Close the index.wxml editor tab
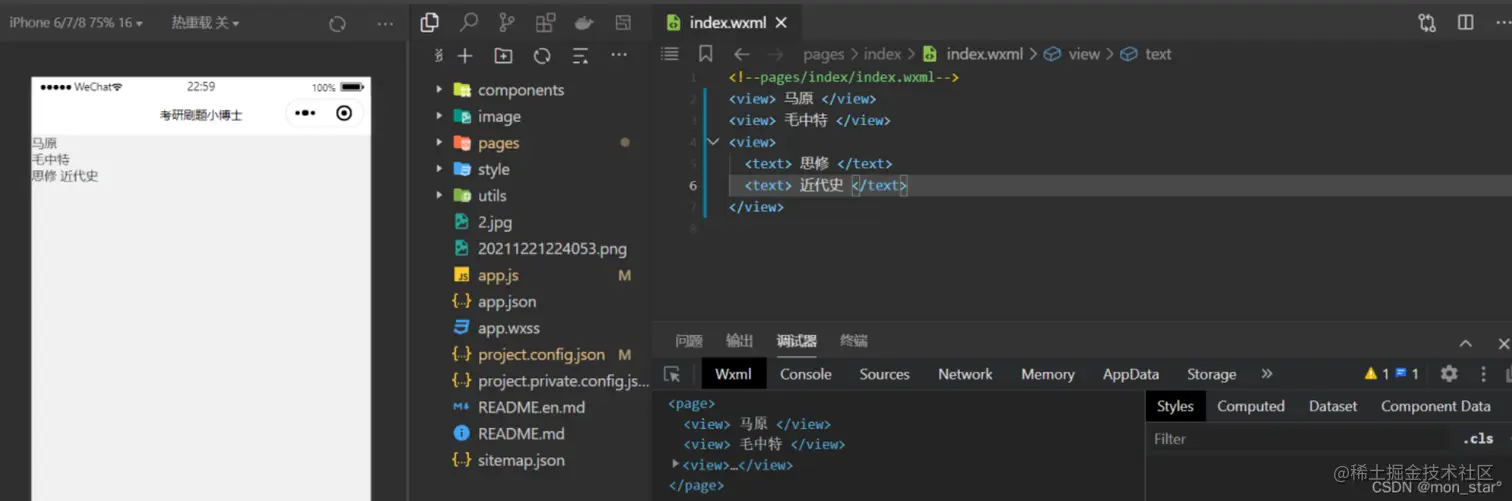 pos(781,22)
